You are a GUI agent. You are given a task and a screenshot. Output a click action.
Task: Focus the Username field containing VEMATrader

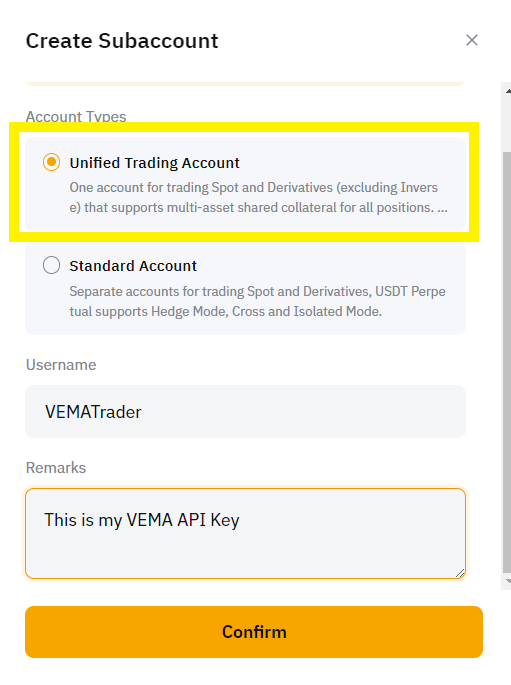coord(245,412)
